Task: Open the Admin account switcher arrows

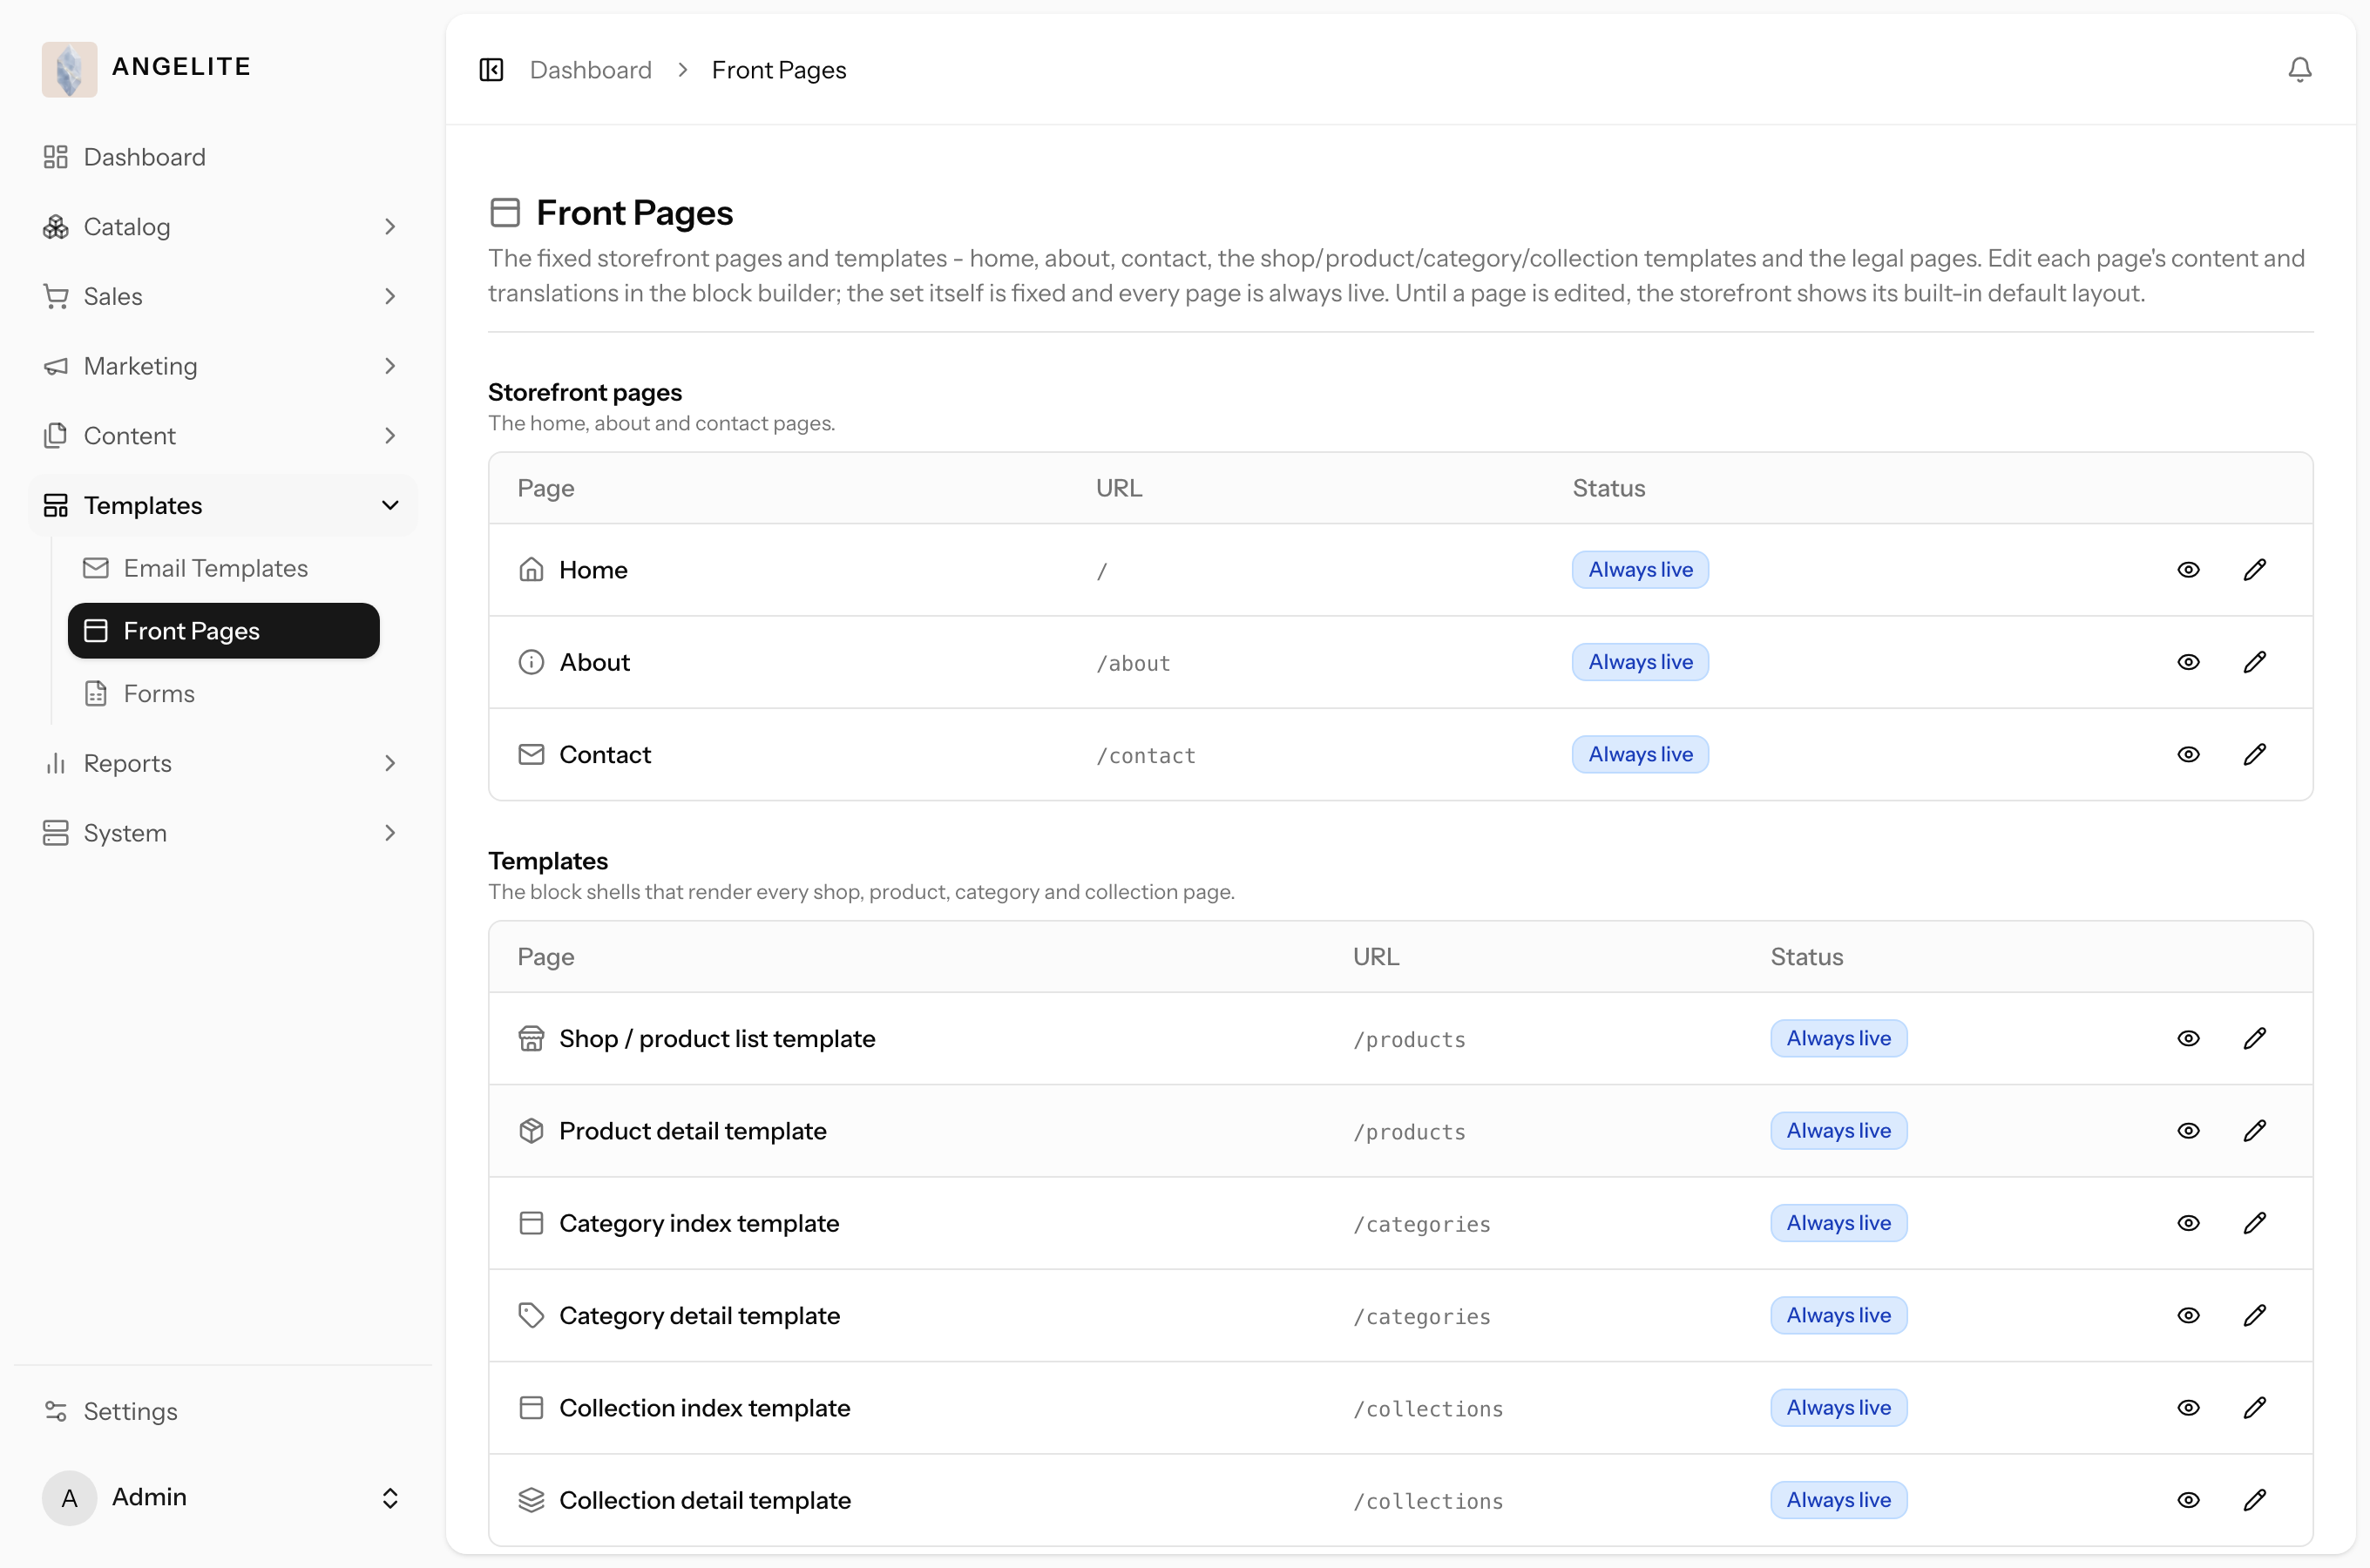Action: click(390, 1497)
